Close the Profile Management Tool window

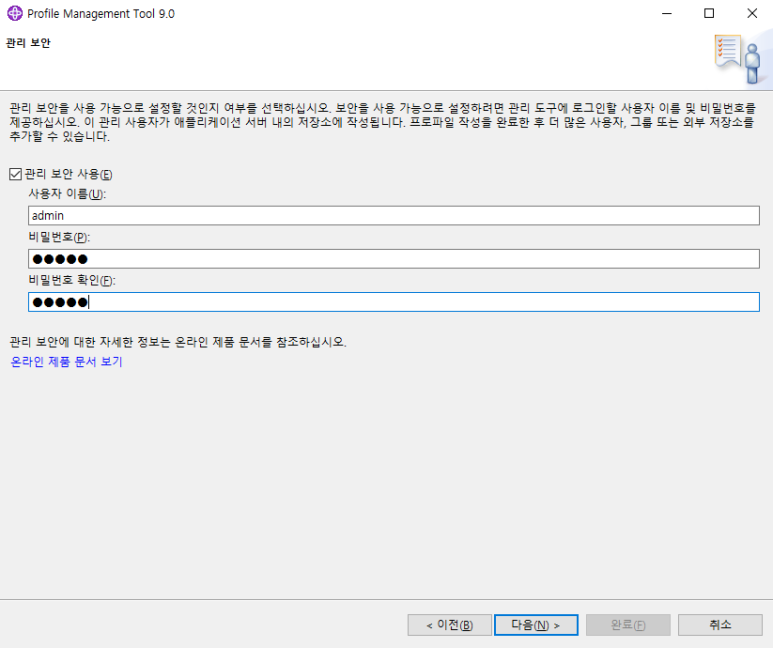click(x=752, y=13)
